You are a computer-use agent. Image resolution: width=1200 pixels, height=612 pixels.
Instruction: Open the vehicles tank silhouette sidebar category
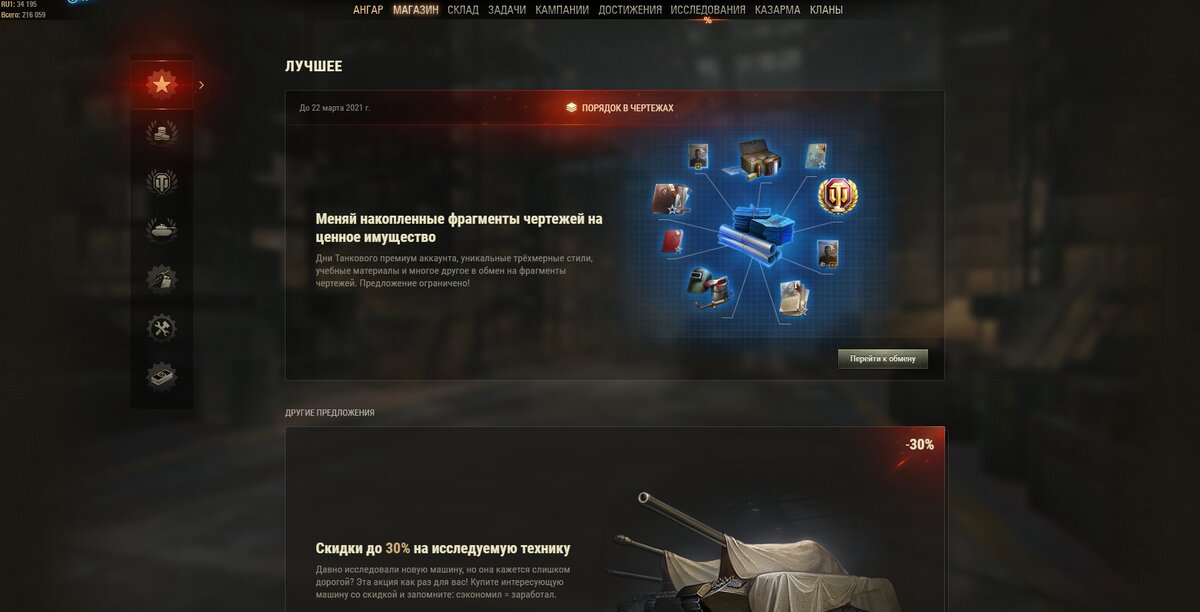click(x=162, y=231)
